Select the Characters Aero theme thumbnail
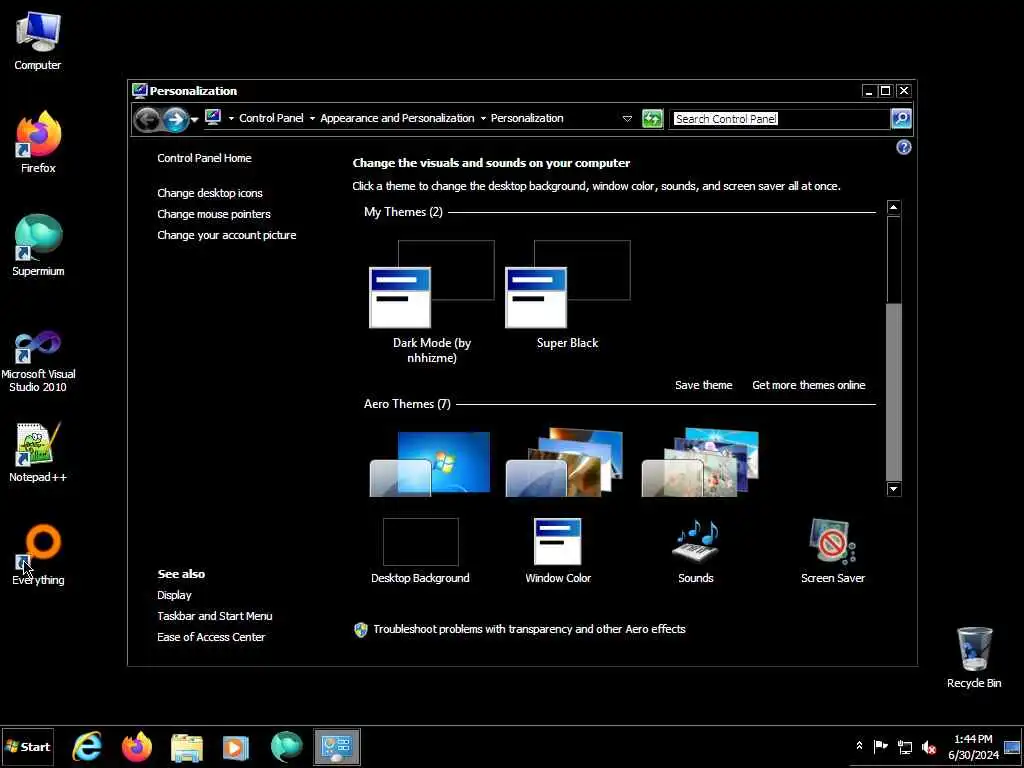The image size is (1024, 768). [700, 463]
